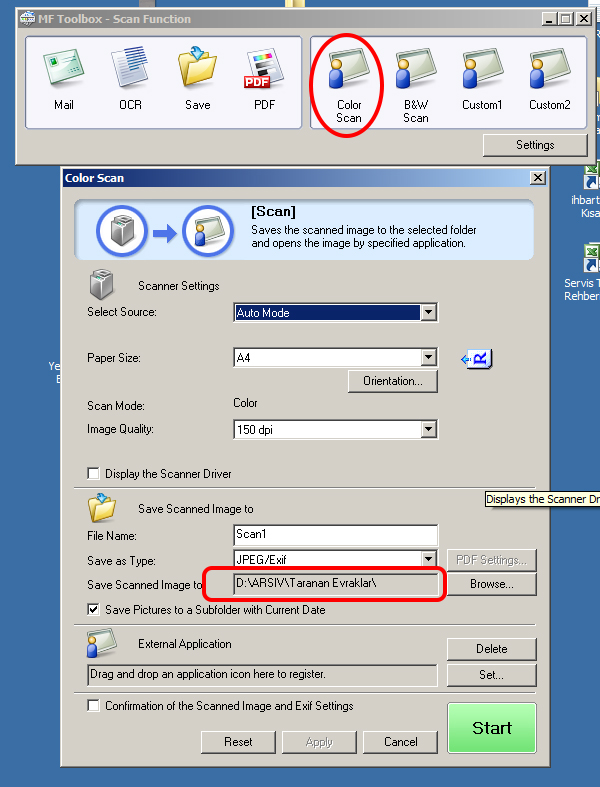Expand the Paper Size dropdown

428,357
